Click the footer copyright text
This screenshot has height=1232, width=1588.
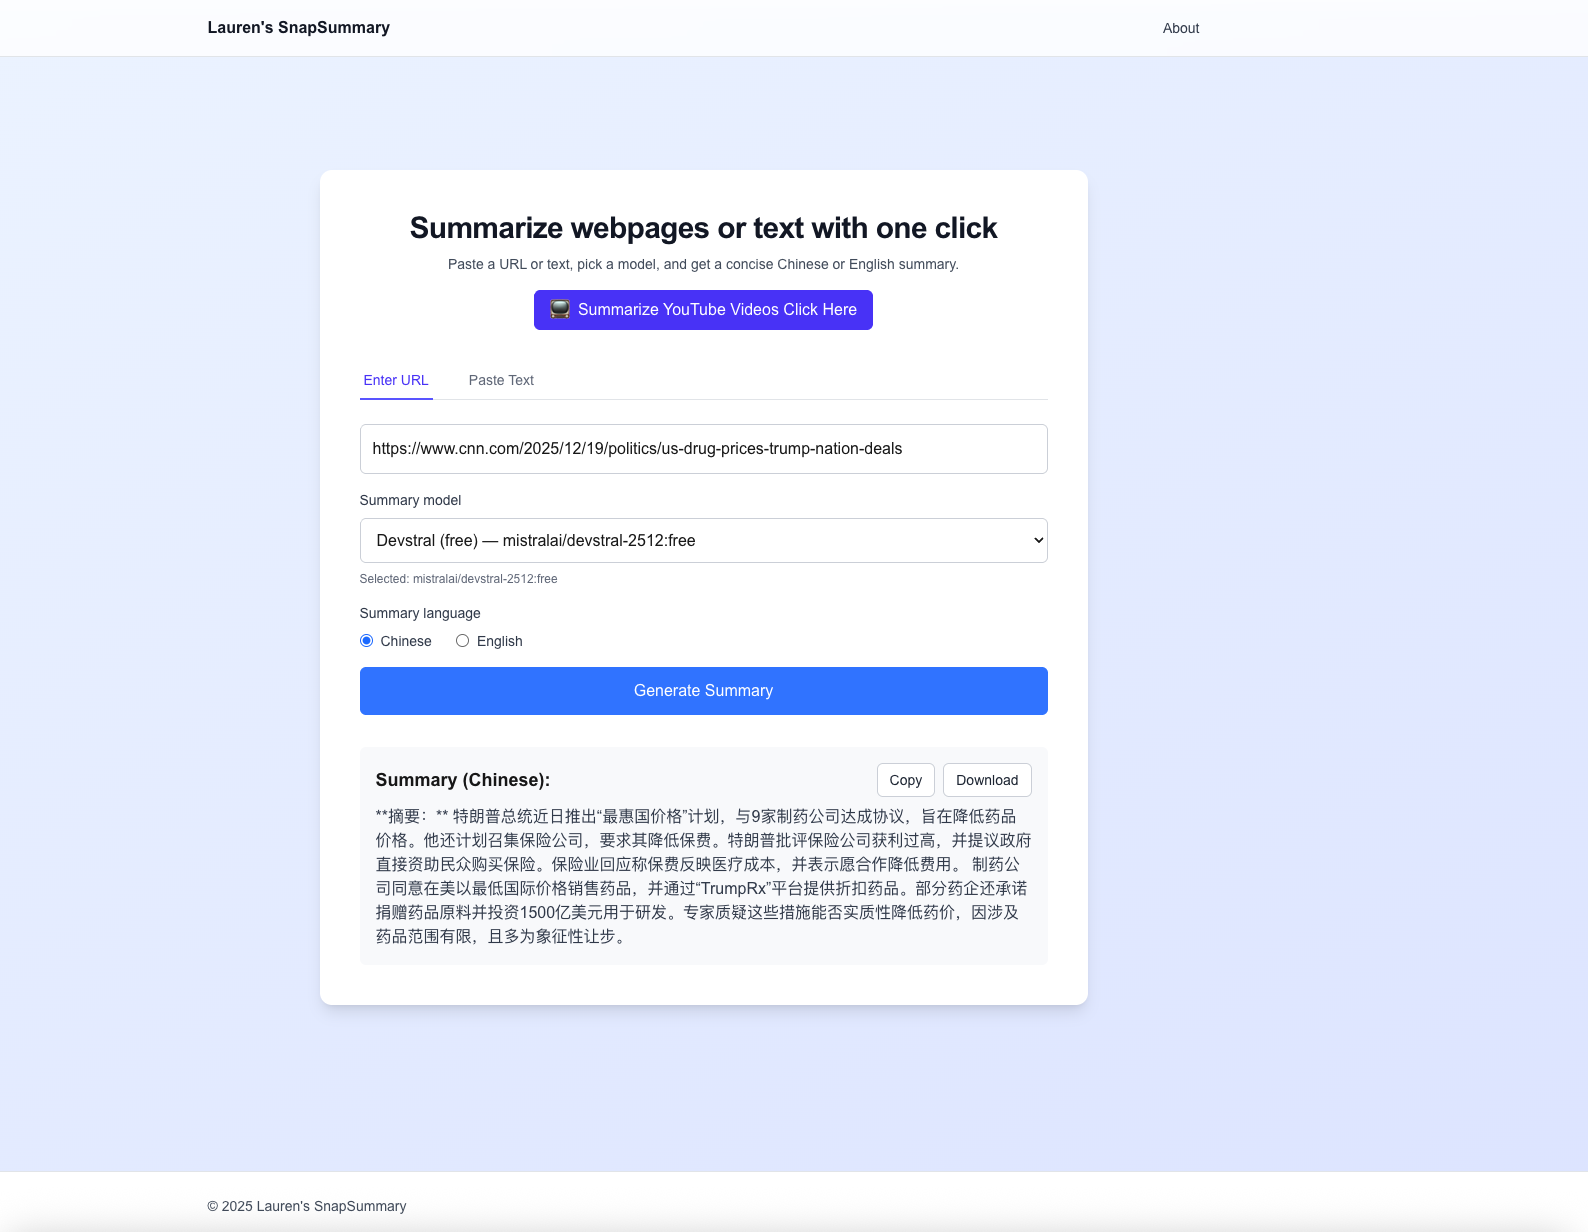tap(306, 1206)
